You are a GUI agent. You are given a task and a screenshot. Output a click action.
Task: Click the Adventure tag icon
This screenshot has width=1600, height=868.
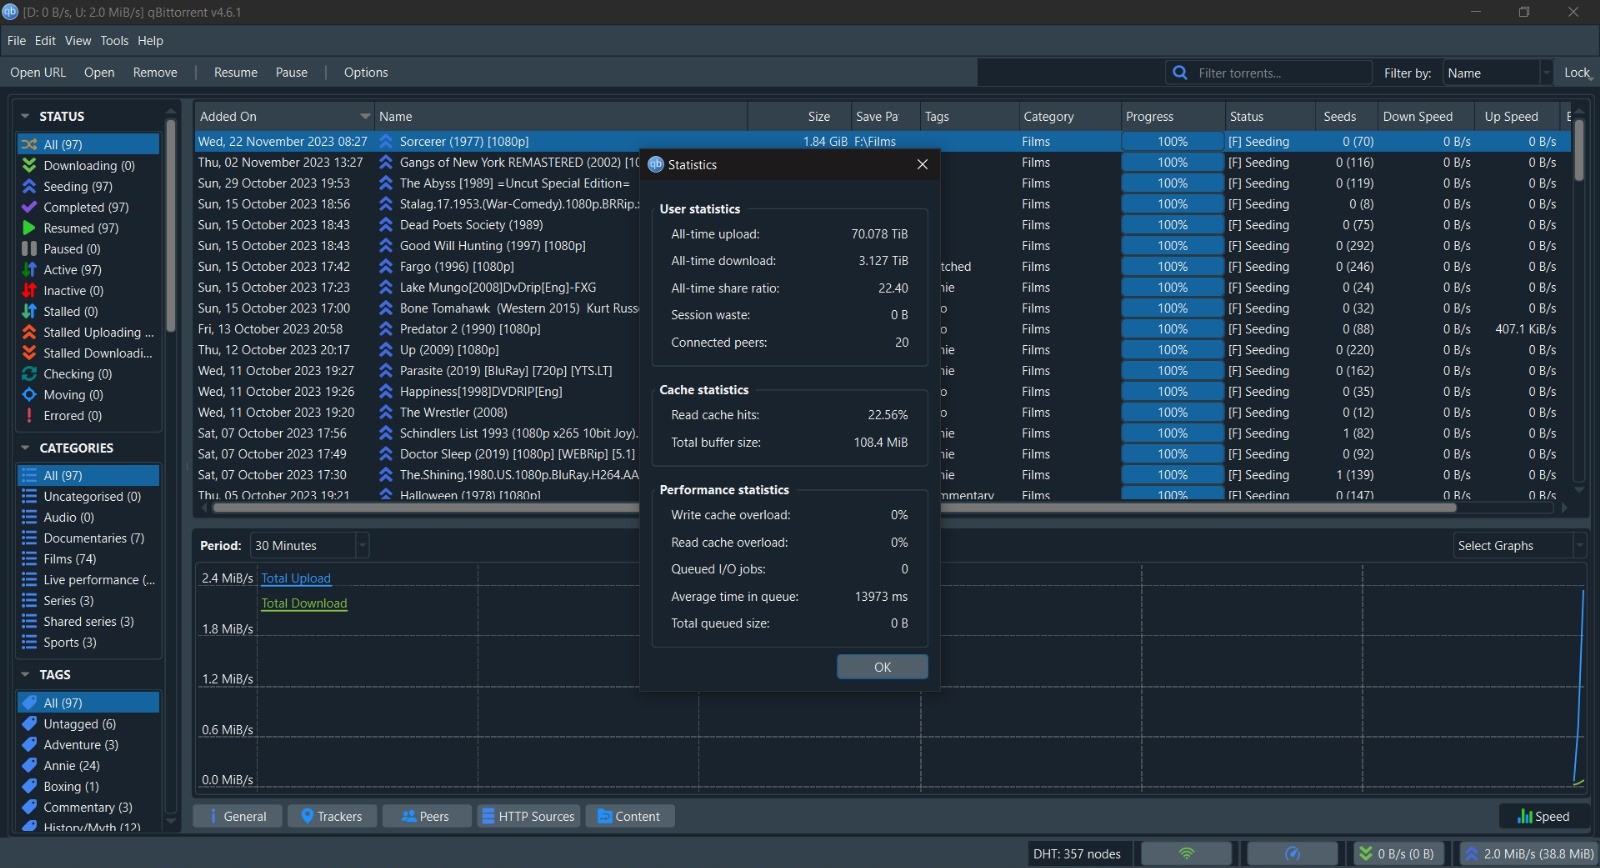[29, 744]
